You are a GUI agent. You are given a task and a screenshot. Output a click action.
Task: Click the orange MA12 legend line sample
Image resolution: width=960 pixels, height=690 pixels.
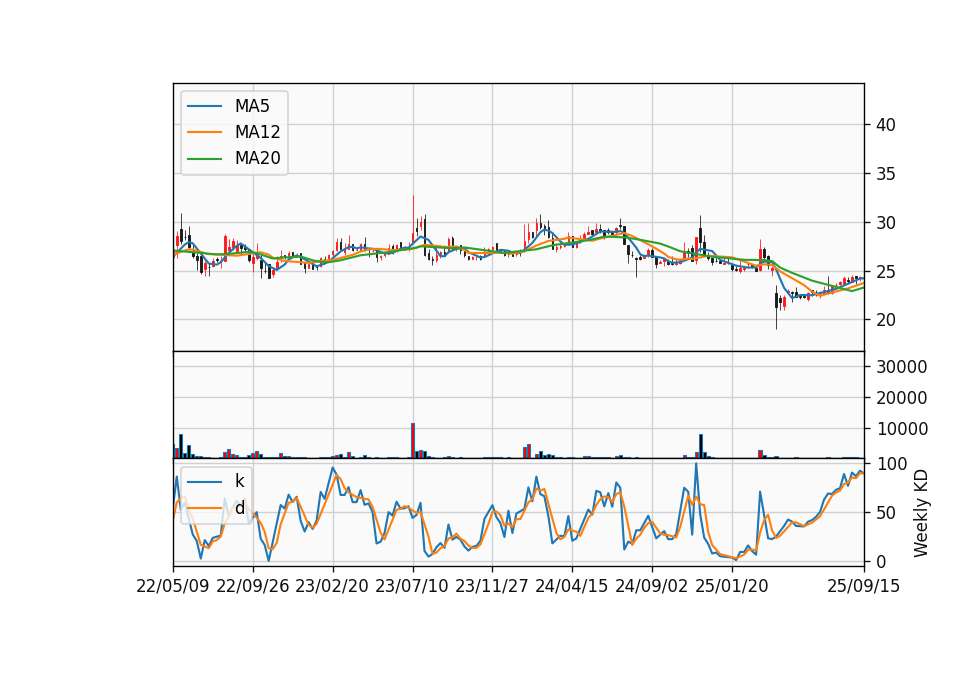point(204,132)
